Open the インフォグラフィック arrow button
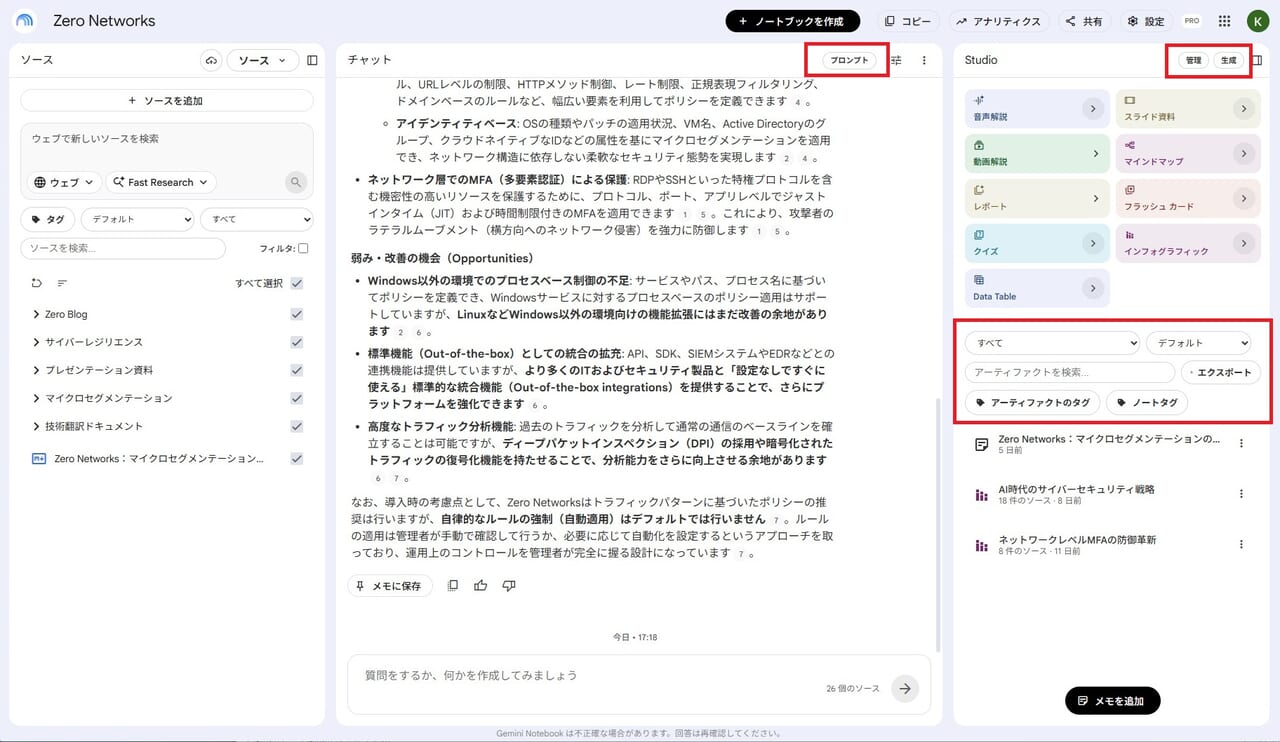Screen dimensions: 1280x742 pyautogui.click(x=1244, y=242)
